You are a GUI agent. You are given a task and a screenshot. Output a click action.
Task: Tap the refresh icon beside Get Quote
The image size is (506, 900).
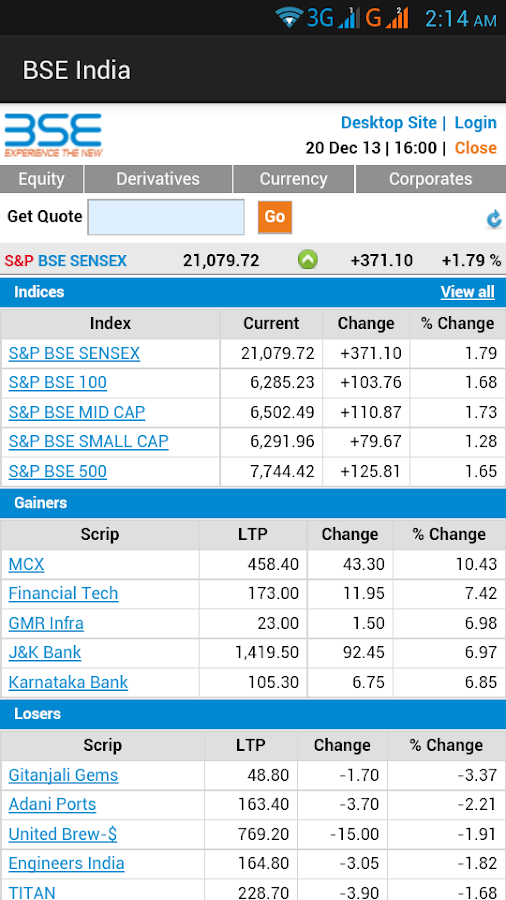pos(494,219)
